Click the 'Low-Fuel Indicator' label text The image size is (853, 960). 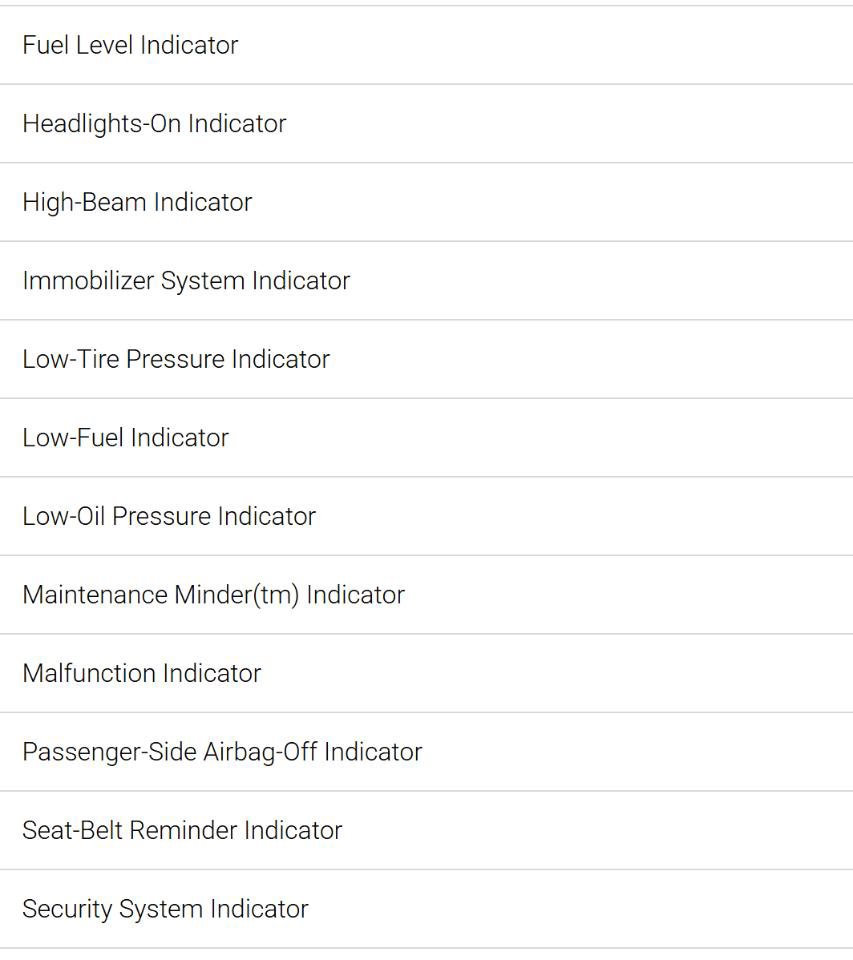click(126, 438)
